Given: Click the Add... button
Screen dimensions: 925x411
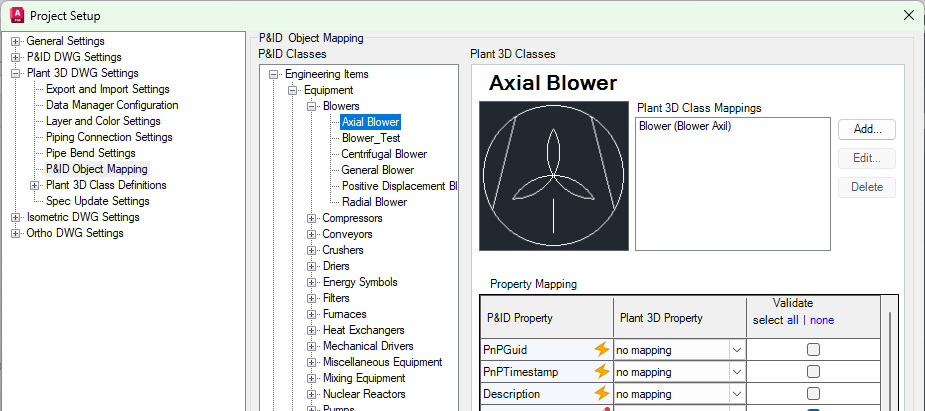Looking at the screenshot, I should click(x=866, y=130).
